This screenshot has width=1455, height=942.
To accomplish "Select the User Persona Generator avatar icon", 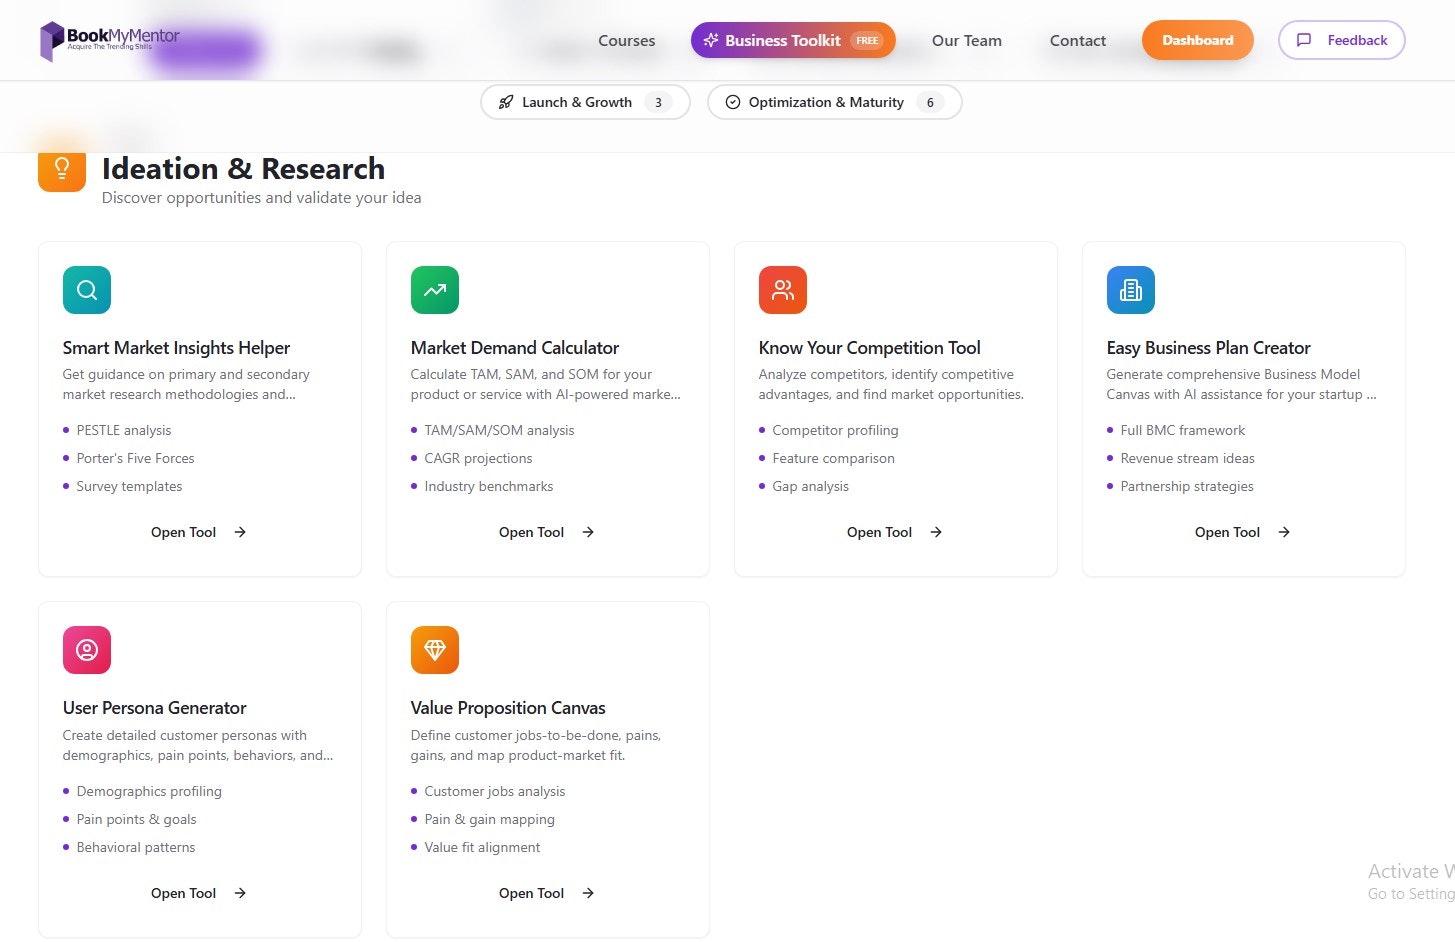I will (86, 649).
